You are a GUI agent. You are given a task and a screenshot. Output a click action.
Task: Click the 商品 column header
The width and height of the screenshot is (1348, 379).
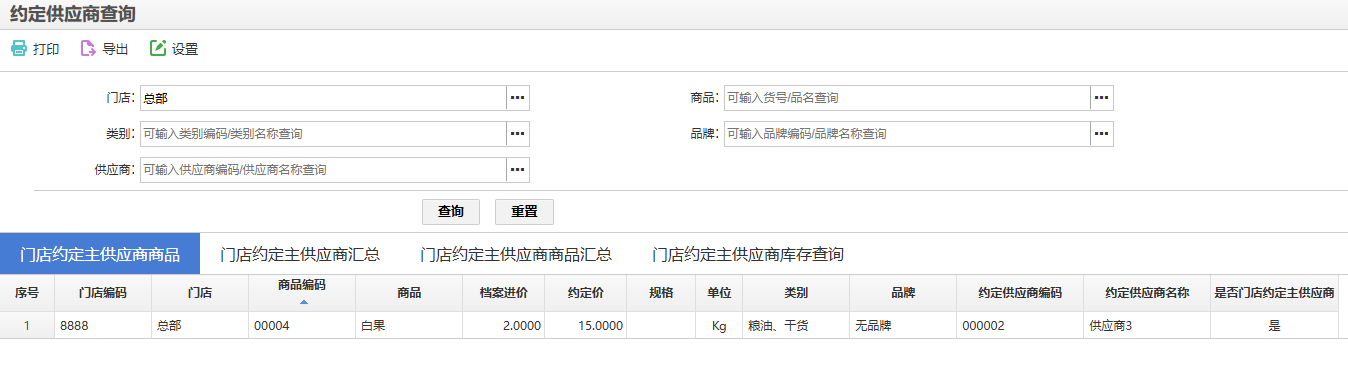click(x=409, y=293)
